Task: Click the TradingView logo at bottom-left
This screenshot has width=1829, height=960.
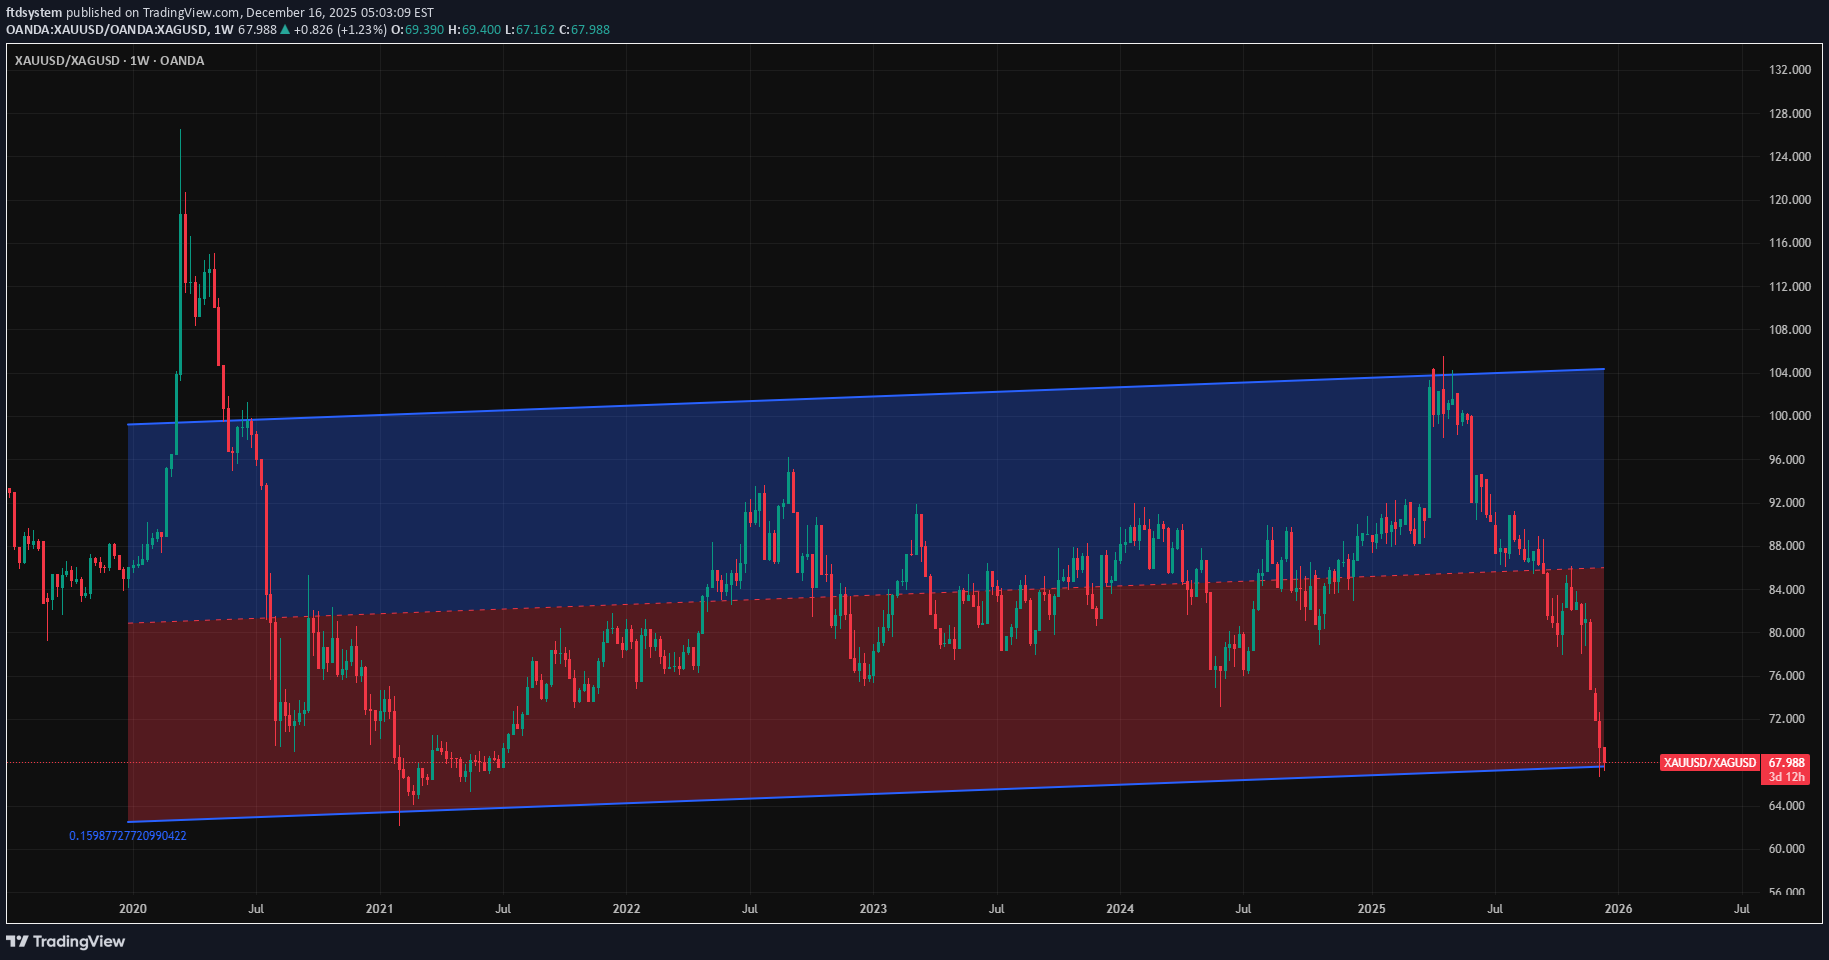Action: tap(66, 941)
